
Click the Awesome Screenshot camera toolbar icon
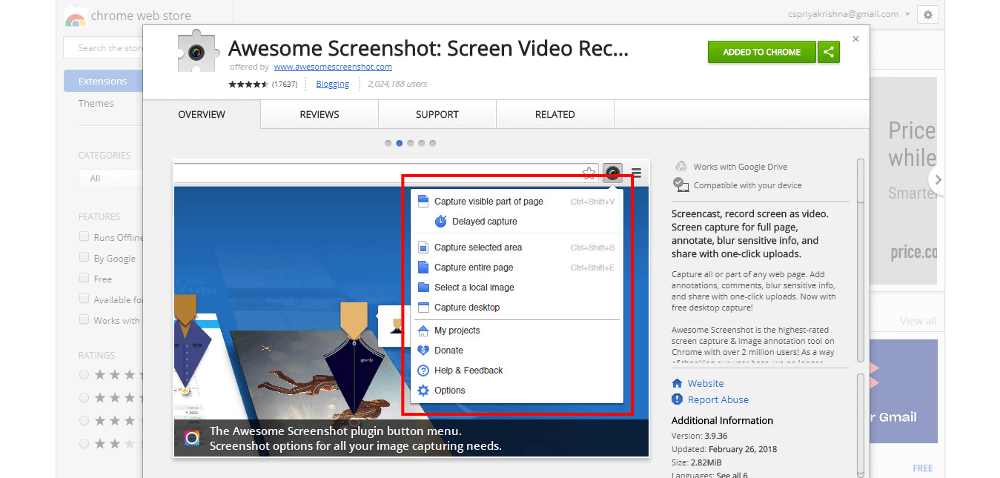[612, 173]
